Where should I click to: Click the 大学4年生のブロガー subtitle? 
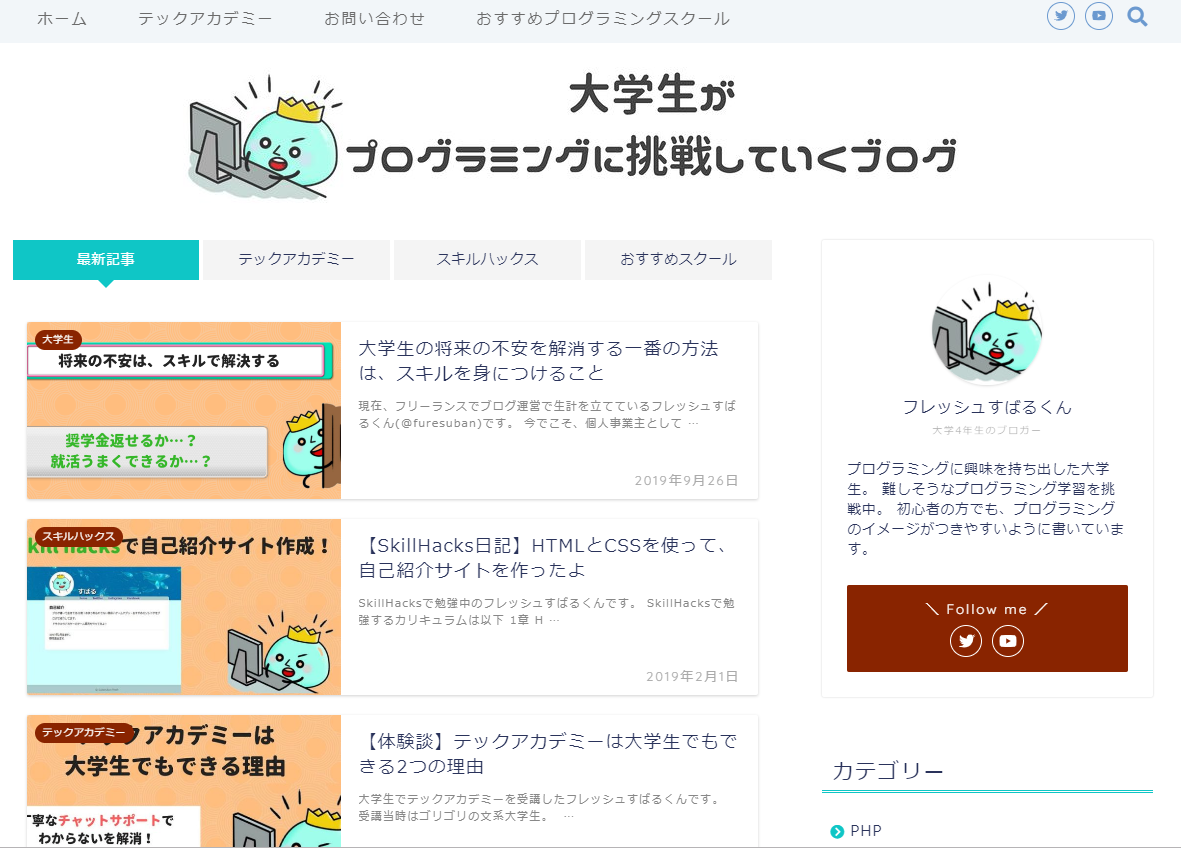[x=987, y=431]
